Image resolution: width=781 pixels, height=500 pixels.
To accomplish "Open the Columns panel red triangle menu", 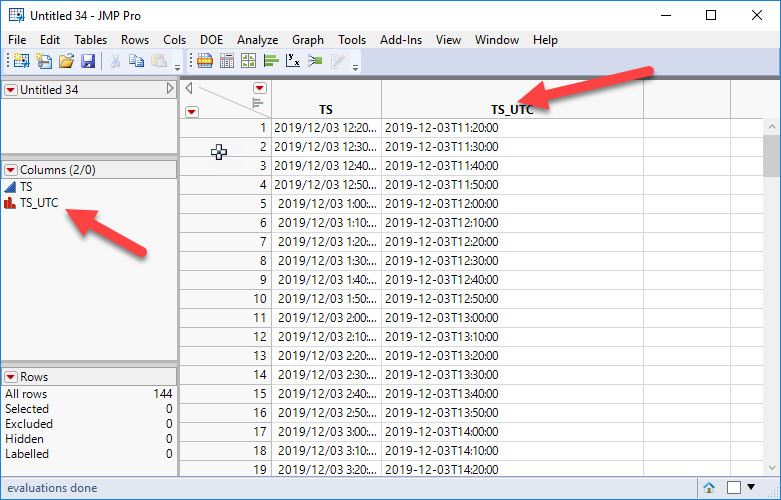I will (x=10, y=170).
